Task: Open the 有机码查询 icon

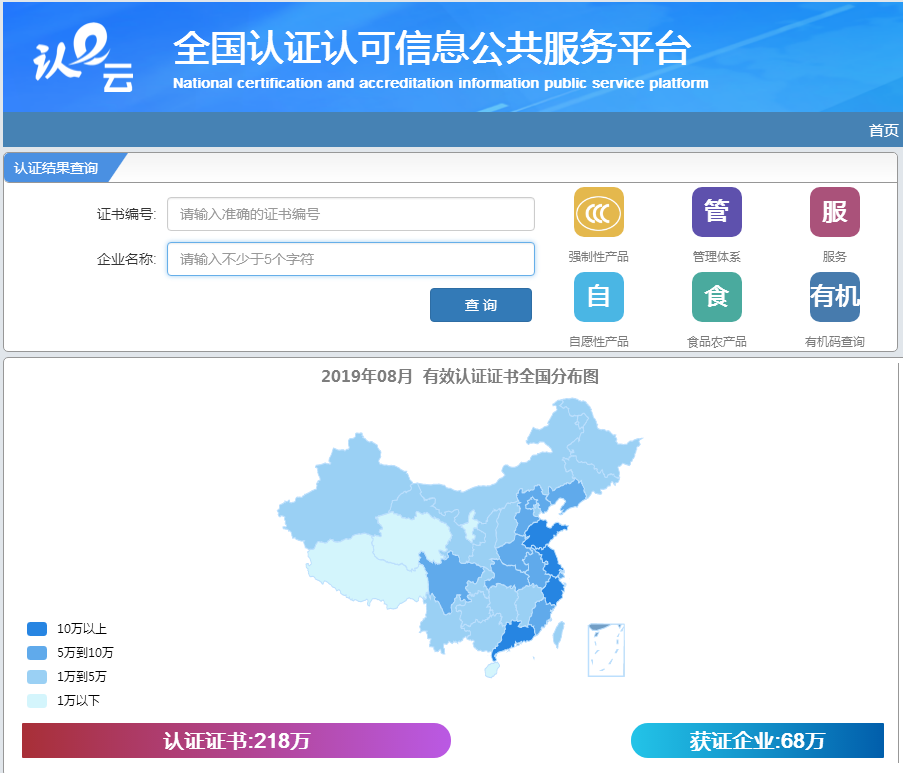Action: coord(834,297)
